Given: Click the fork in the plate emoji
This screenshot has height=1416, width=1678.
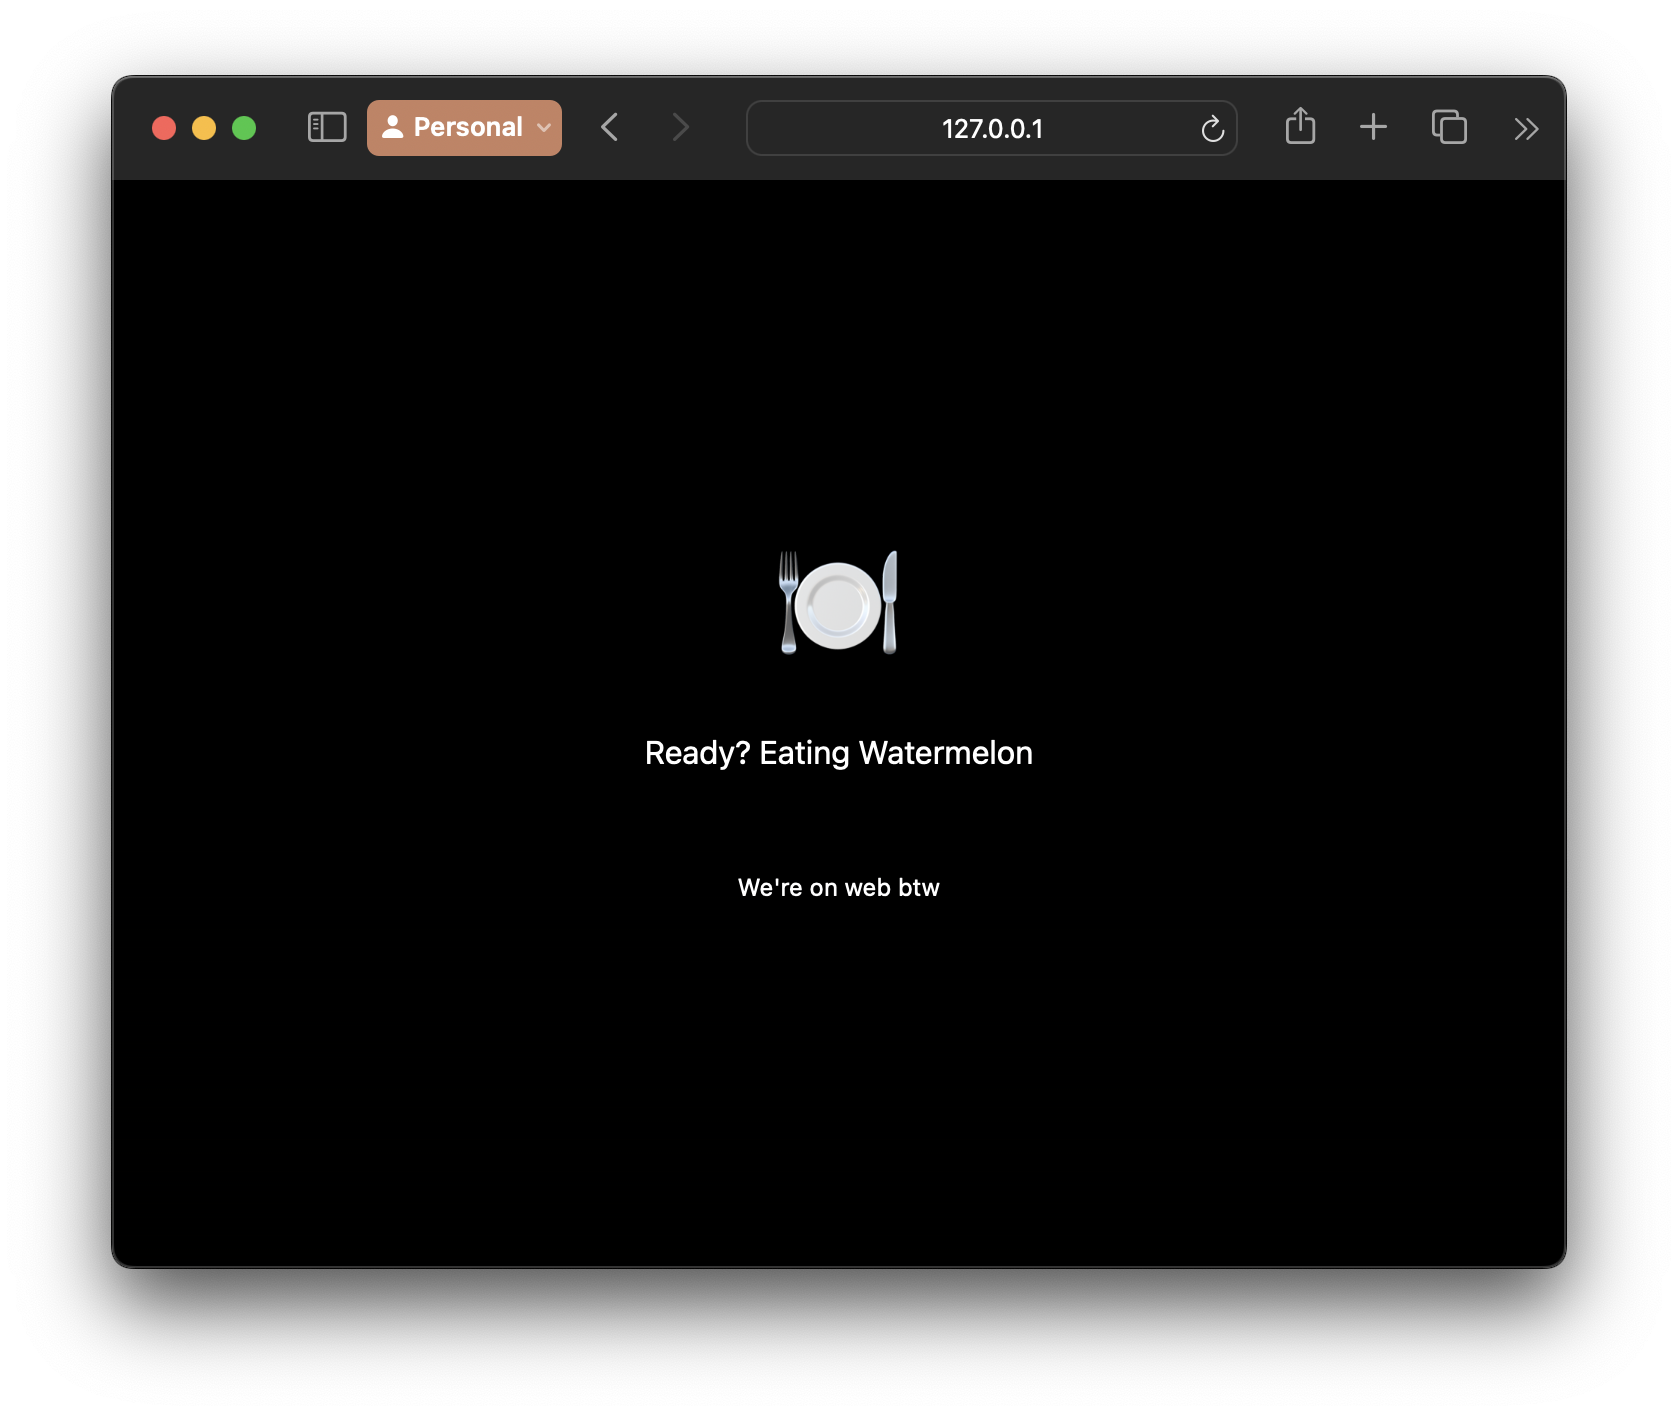Looking at the screenshot, I should coord(789,602).
